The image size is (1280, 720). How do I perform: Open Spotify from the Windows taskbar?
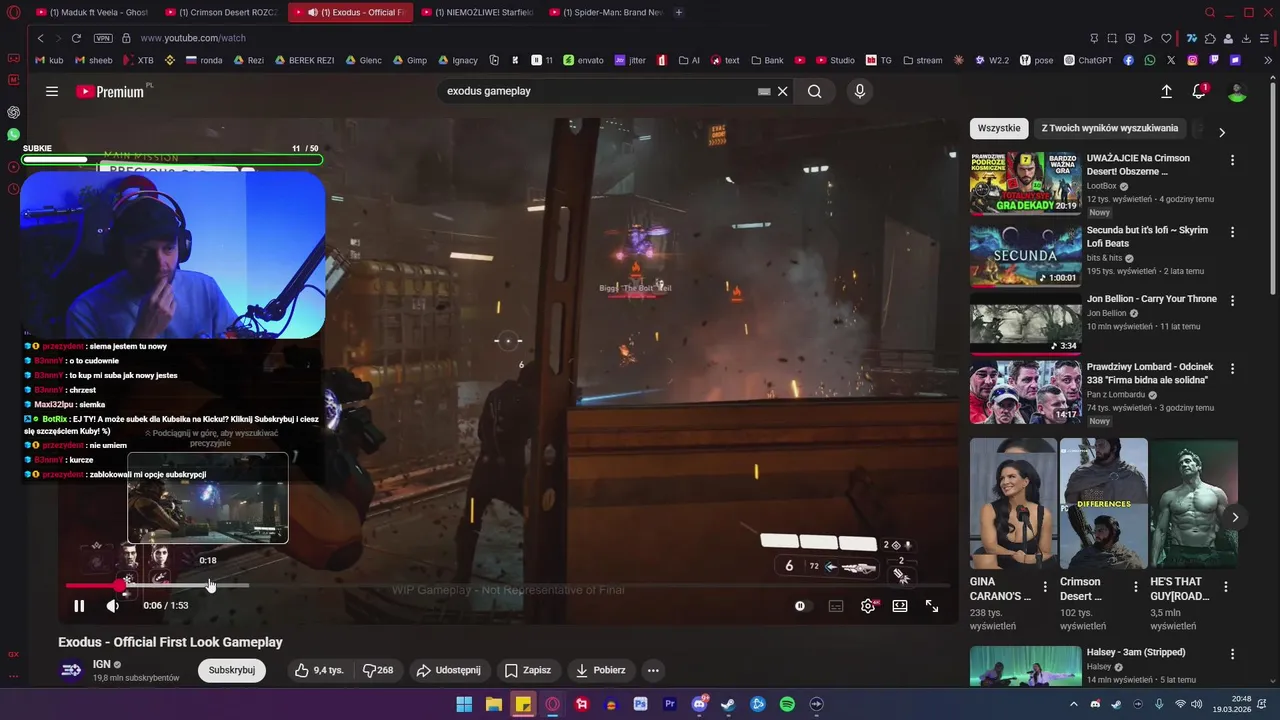point(787,704)
